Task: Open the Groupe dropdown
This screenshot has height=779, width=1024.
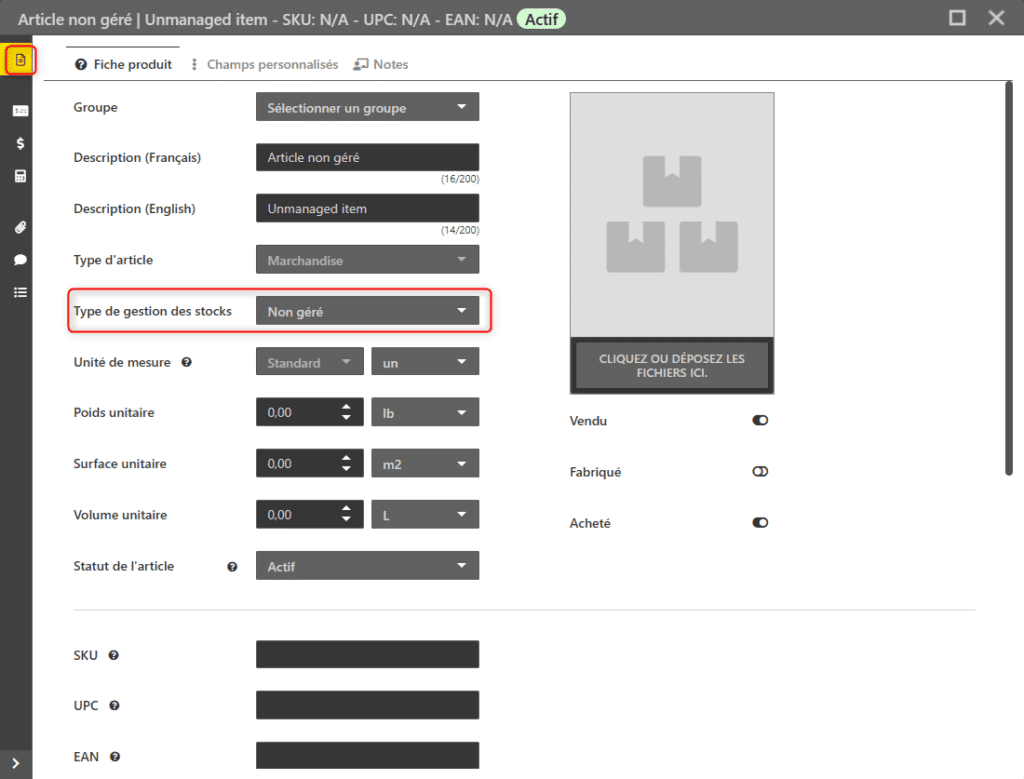Action: point(367,108)
